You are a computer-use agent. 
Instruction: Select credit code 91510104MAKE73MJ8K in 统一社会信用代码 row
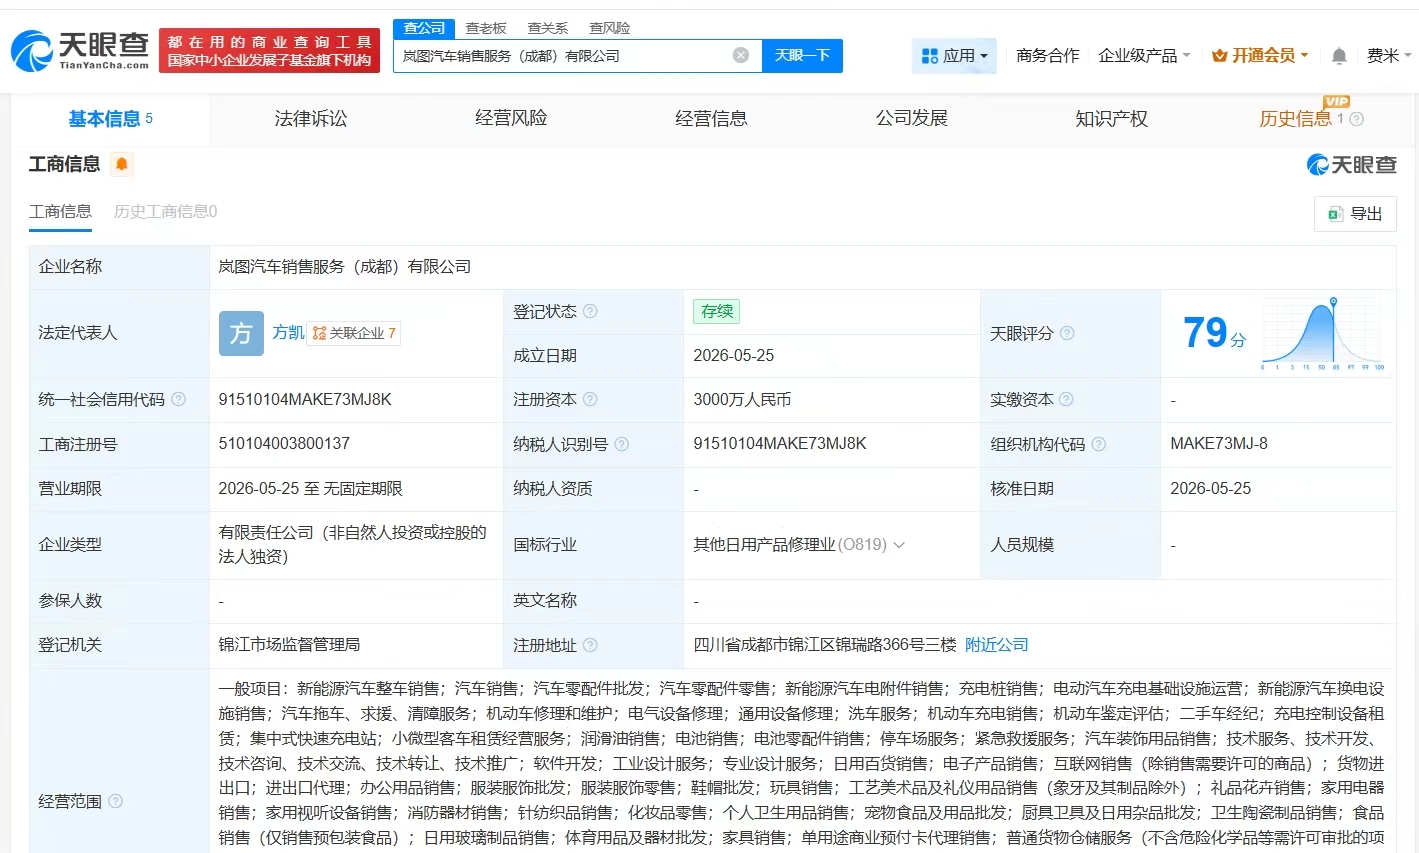[305, 399]
